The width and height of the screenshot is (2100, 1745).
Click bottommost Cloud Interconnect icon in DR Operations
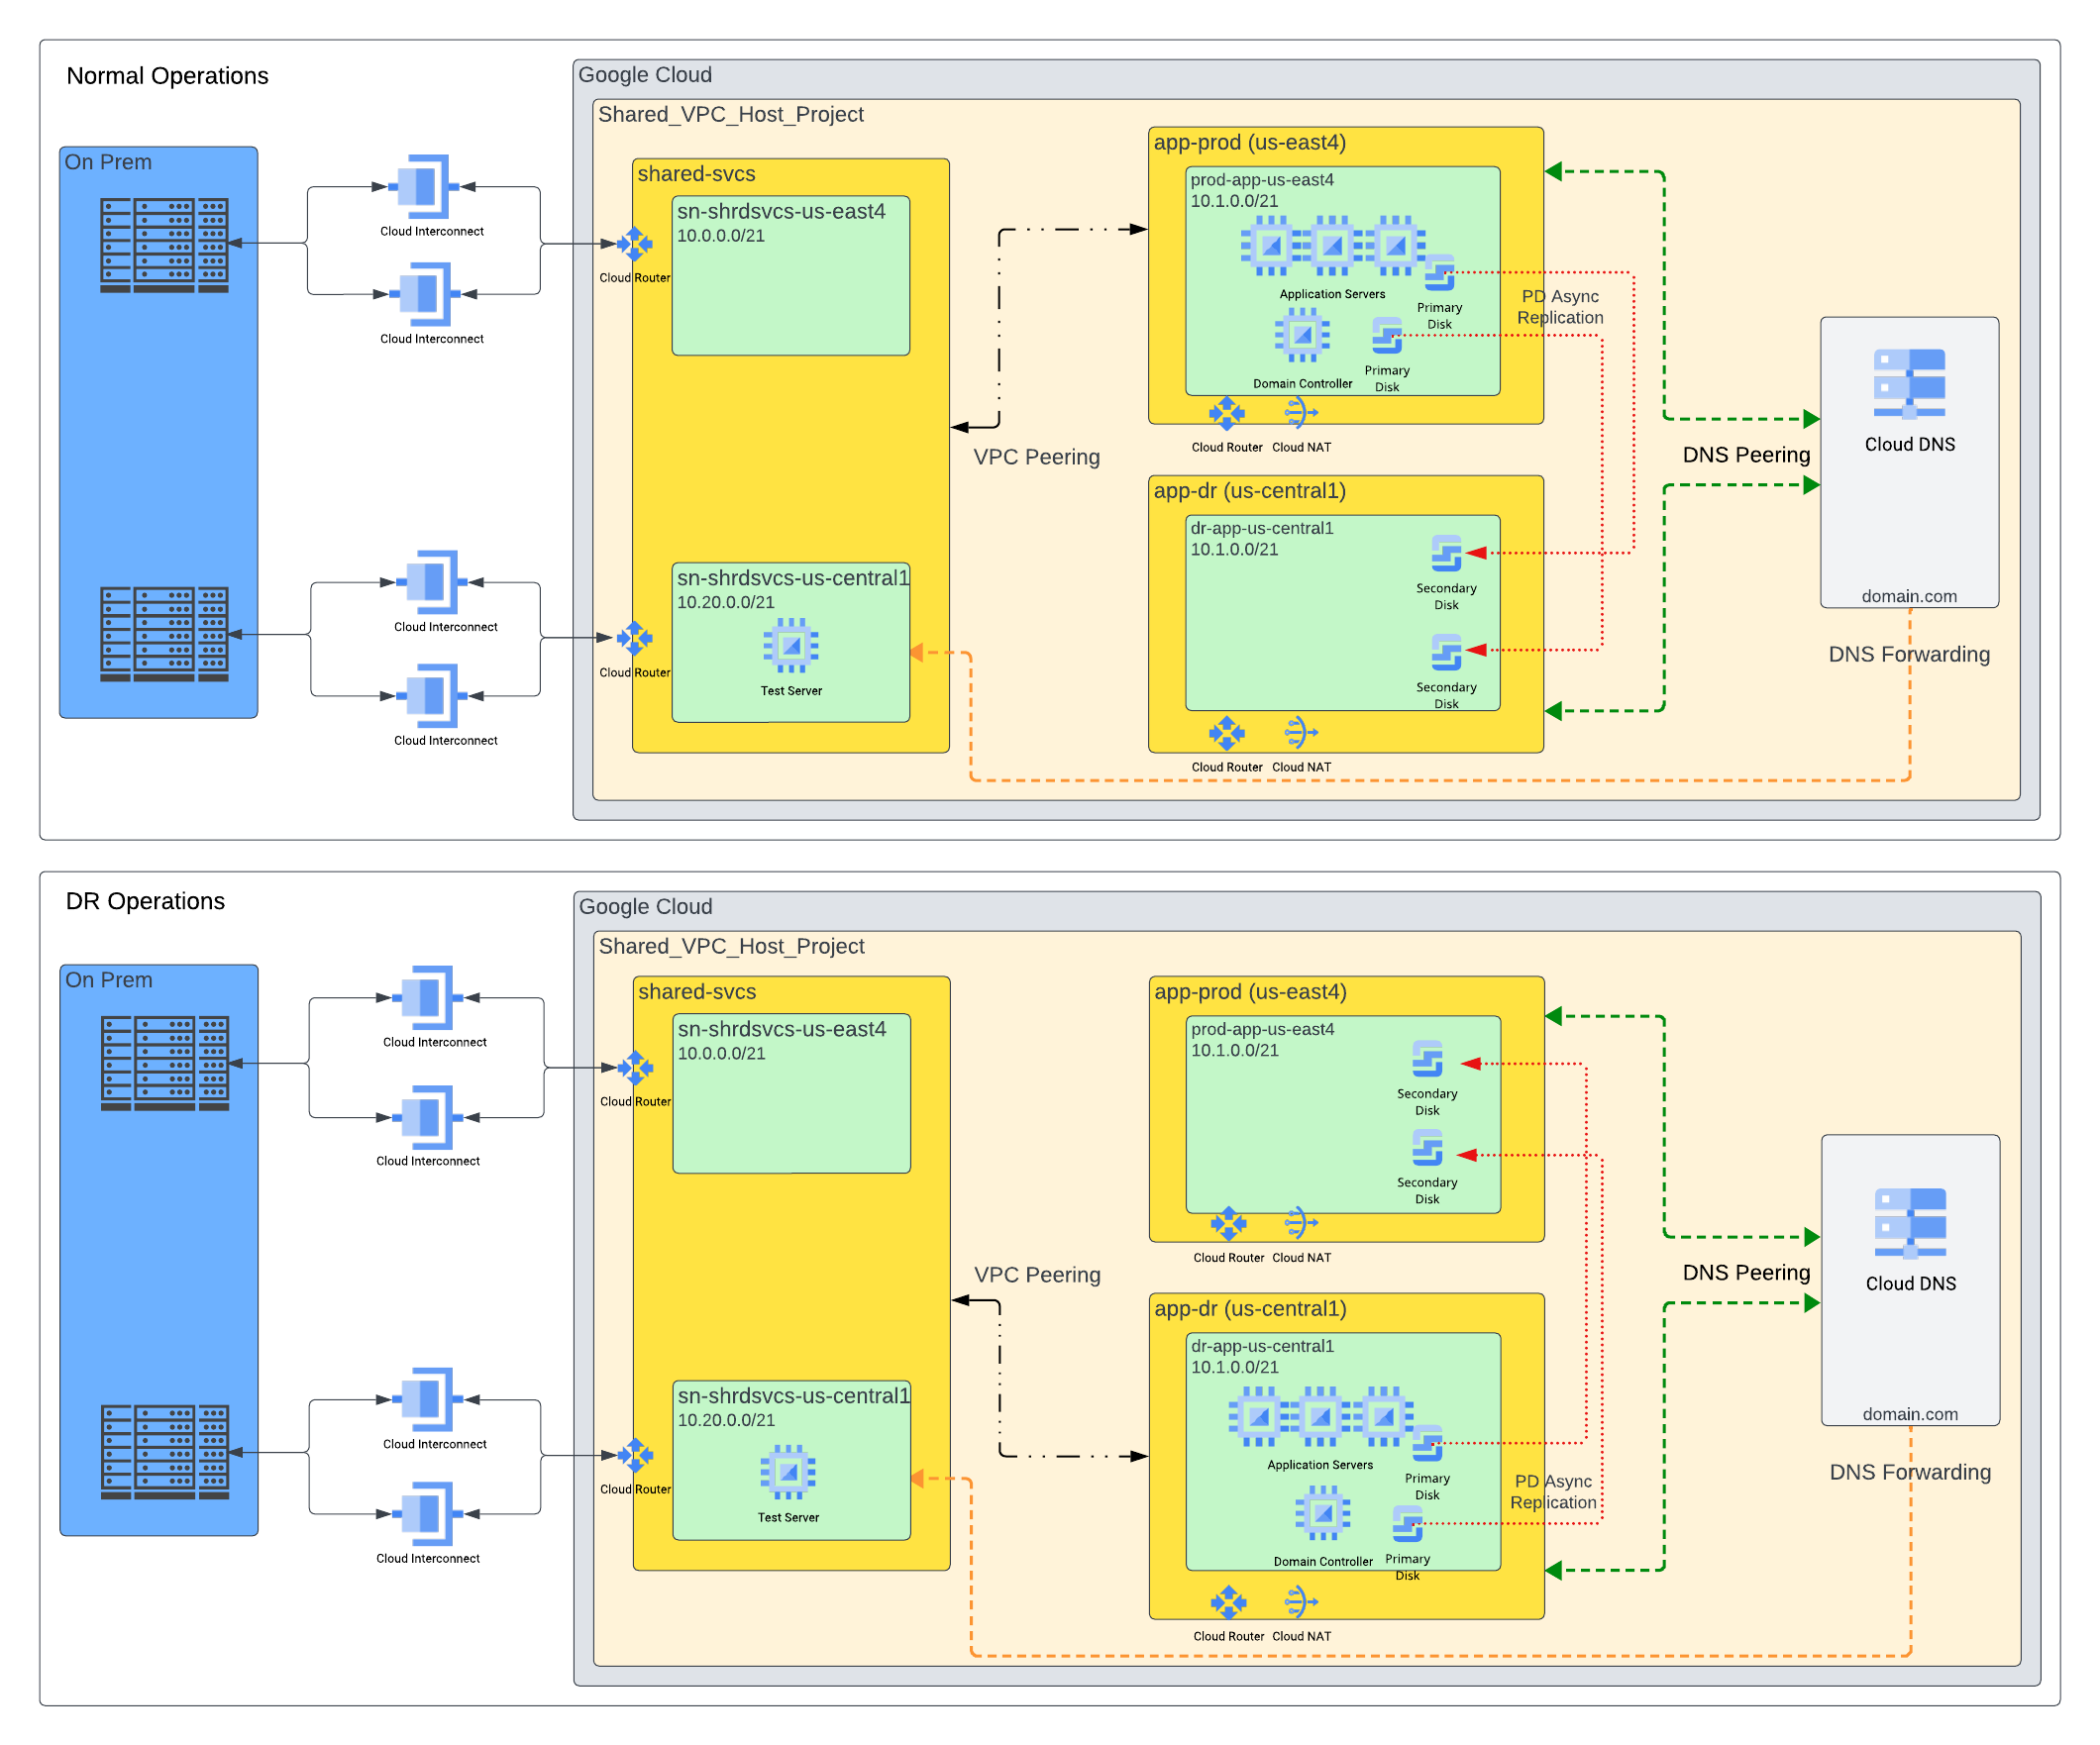(x=427, y=1514)
